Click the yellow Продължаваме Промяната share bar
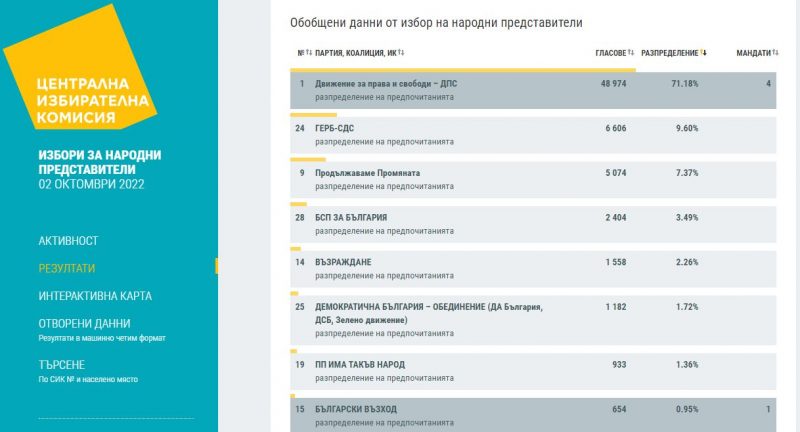The width and height of the screenshot is (800, 432). click(x=308, y=160)
